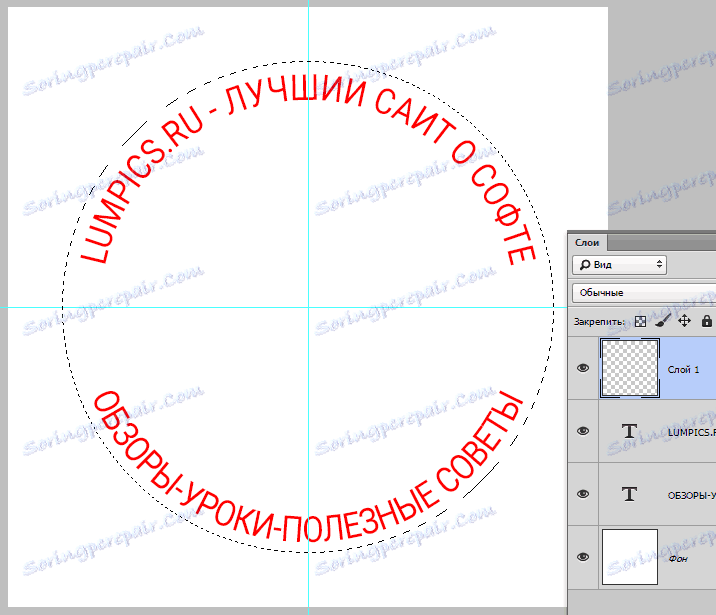
Task: Click the LUMPICS text layer T icon
Action: click(x=629, y=431)
